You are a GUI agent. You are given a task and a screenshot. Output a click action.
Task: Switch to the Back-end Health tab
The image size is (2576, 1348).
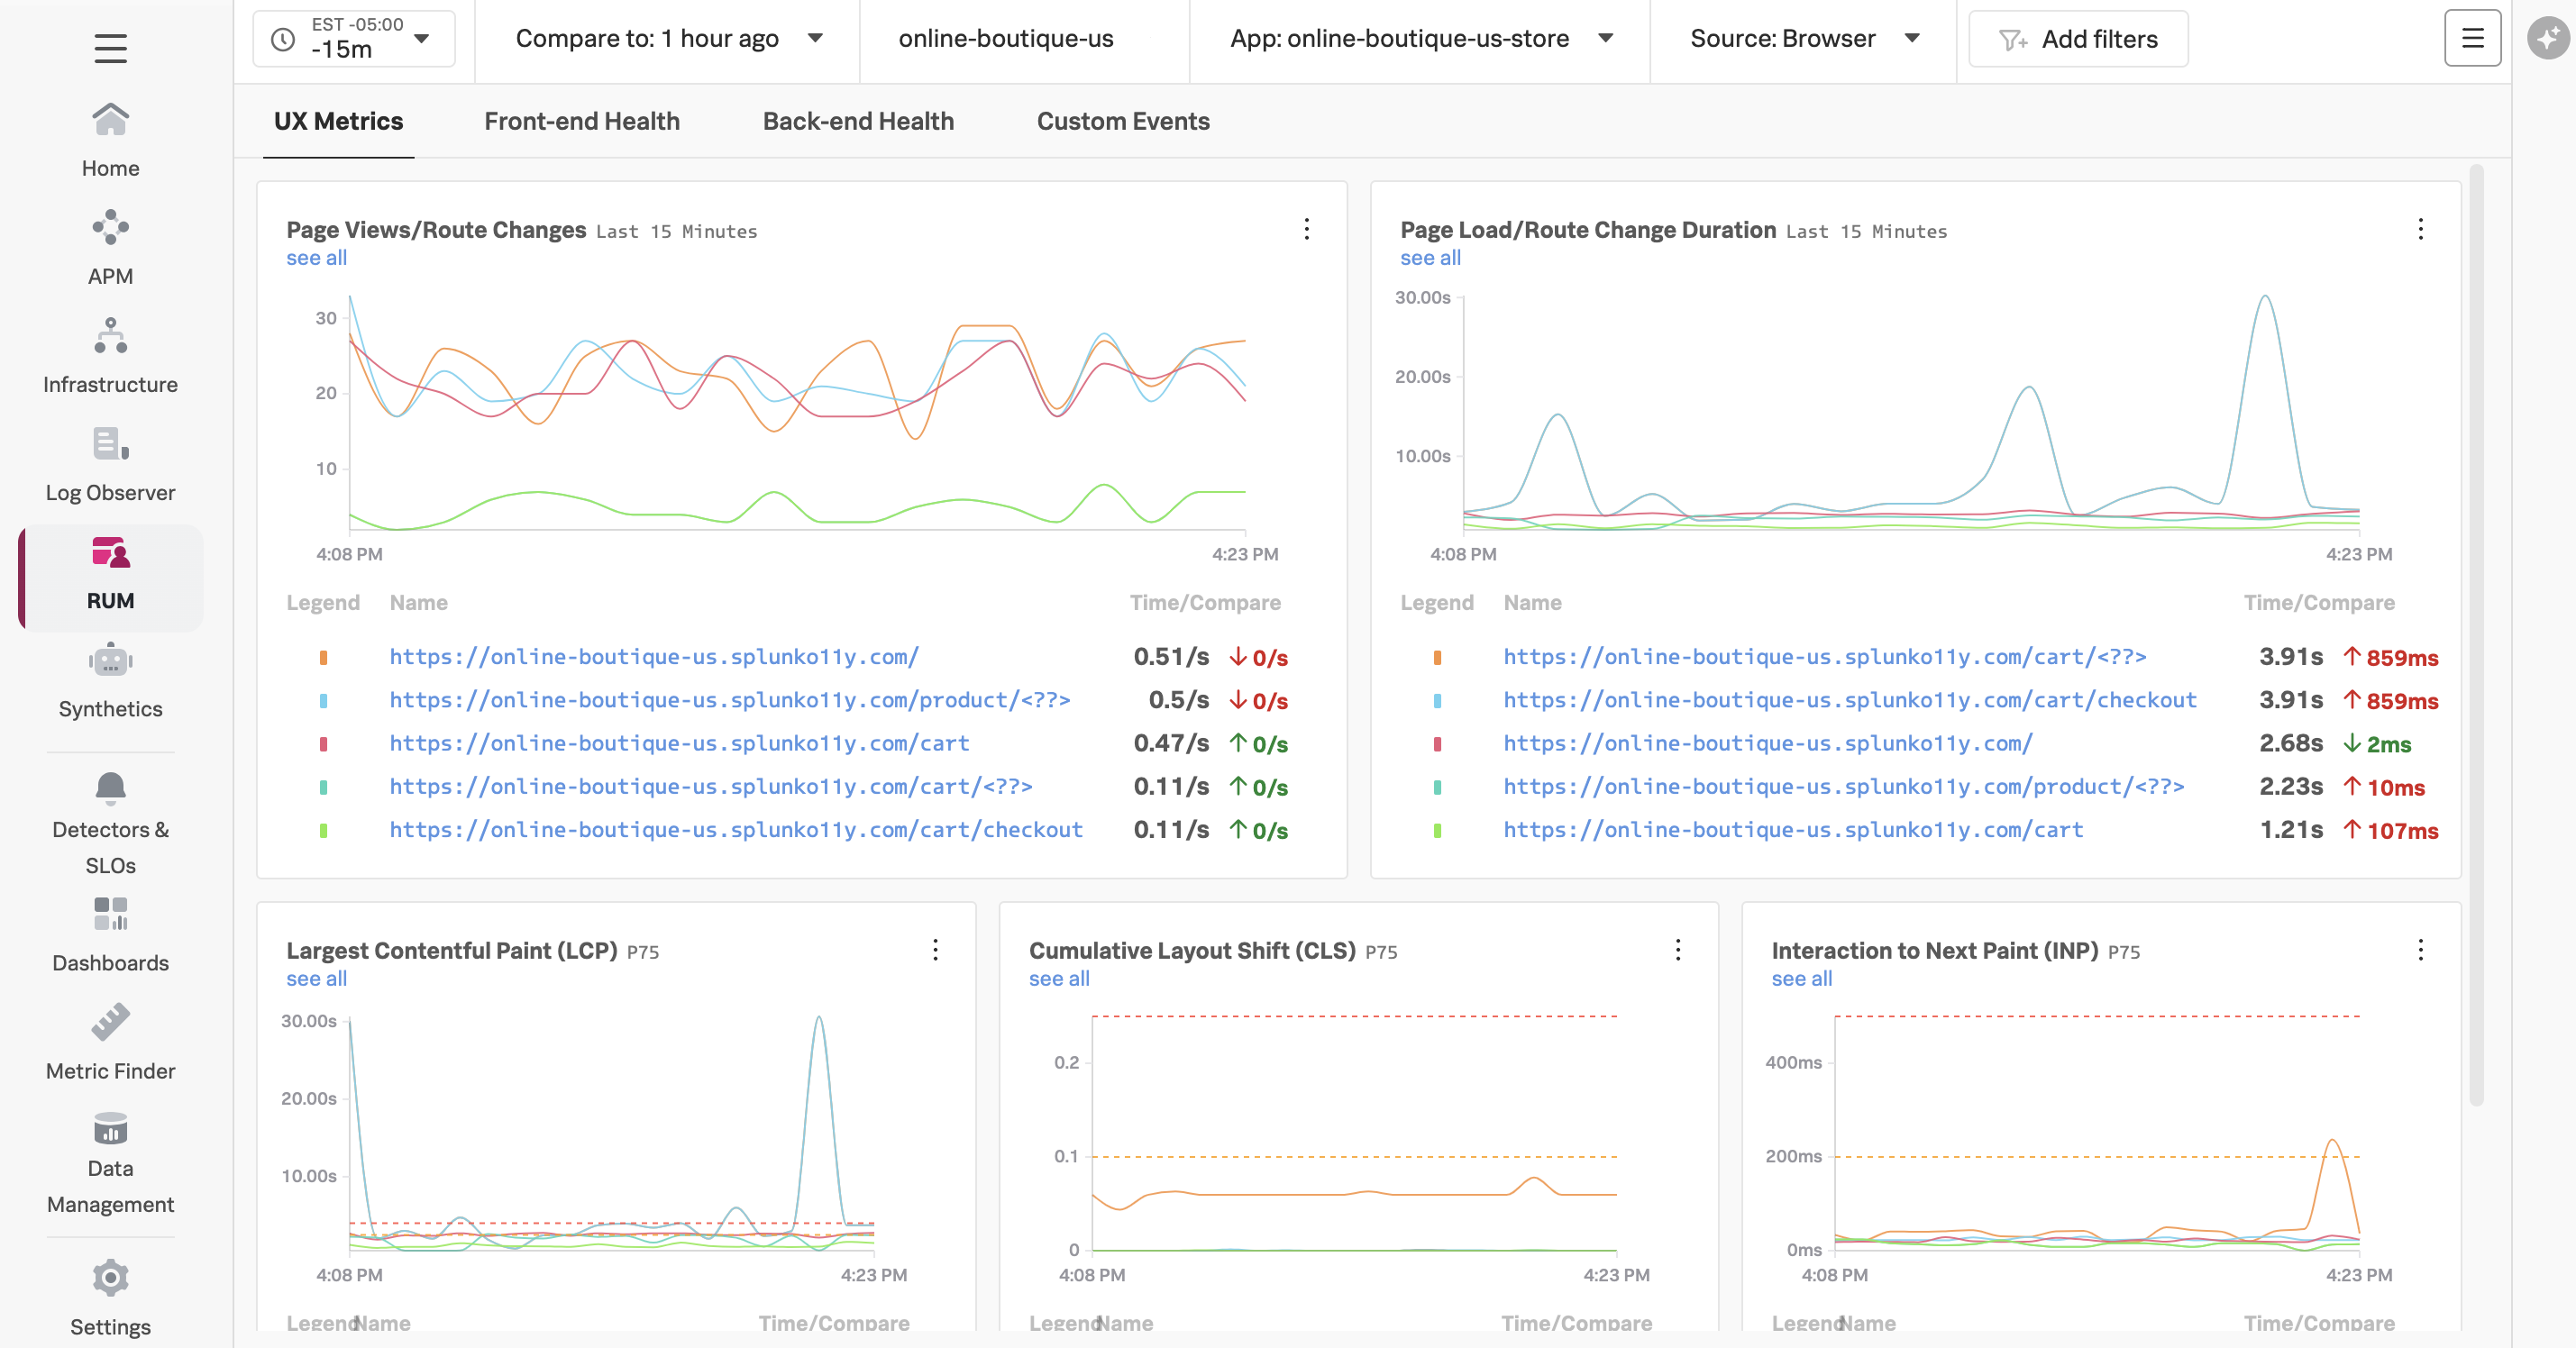859,121
